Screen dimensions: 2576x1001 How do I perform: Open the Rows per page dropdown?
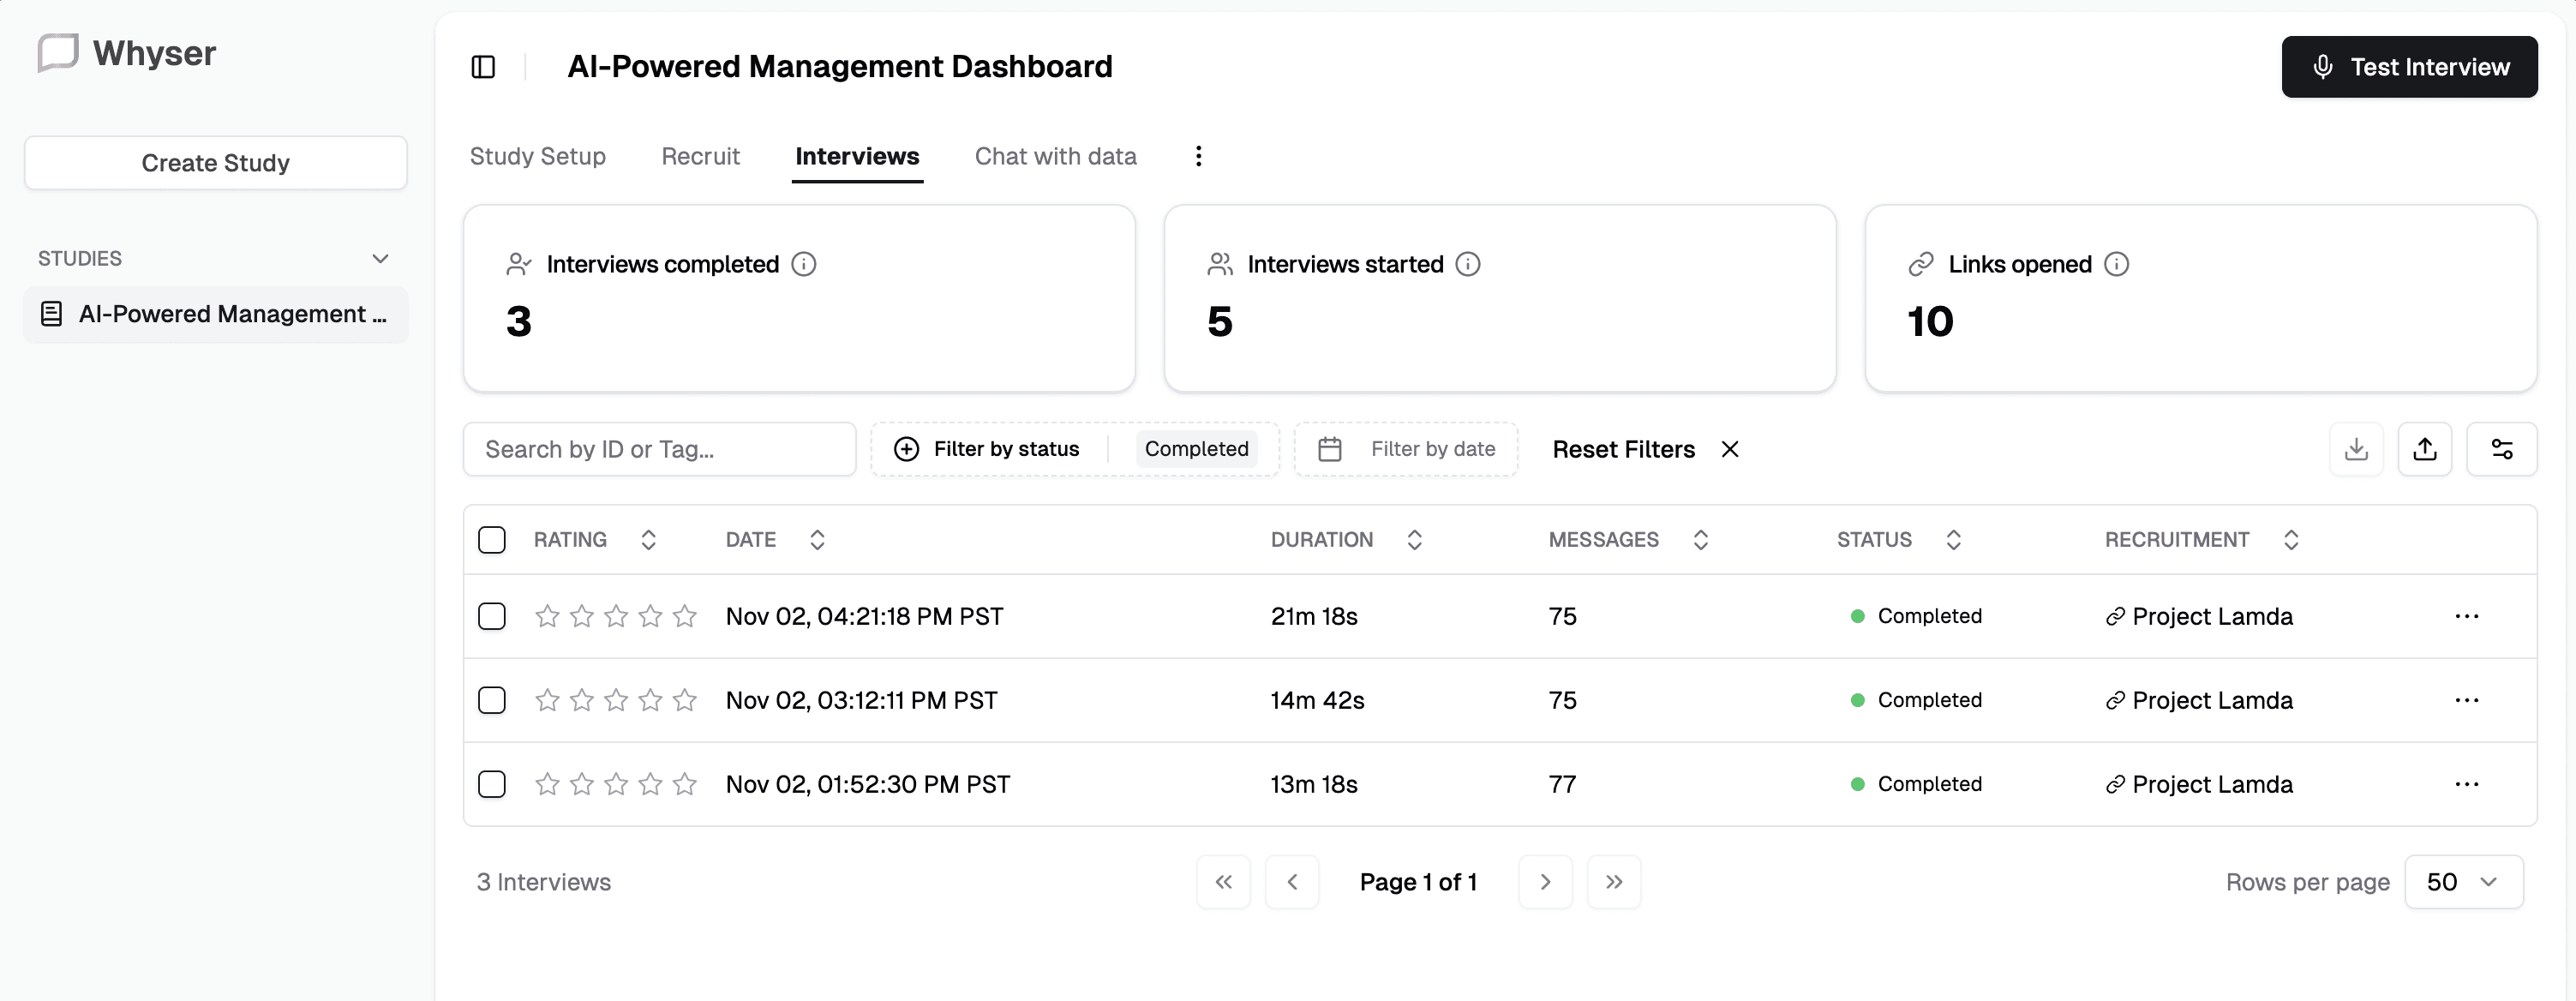click(2463, 882)
